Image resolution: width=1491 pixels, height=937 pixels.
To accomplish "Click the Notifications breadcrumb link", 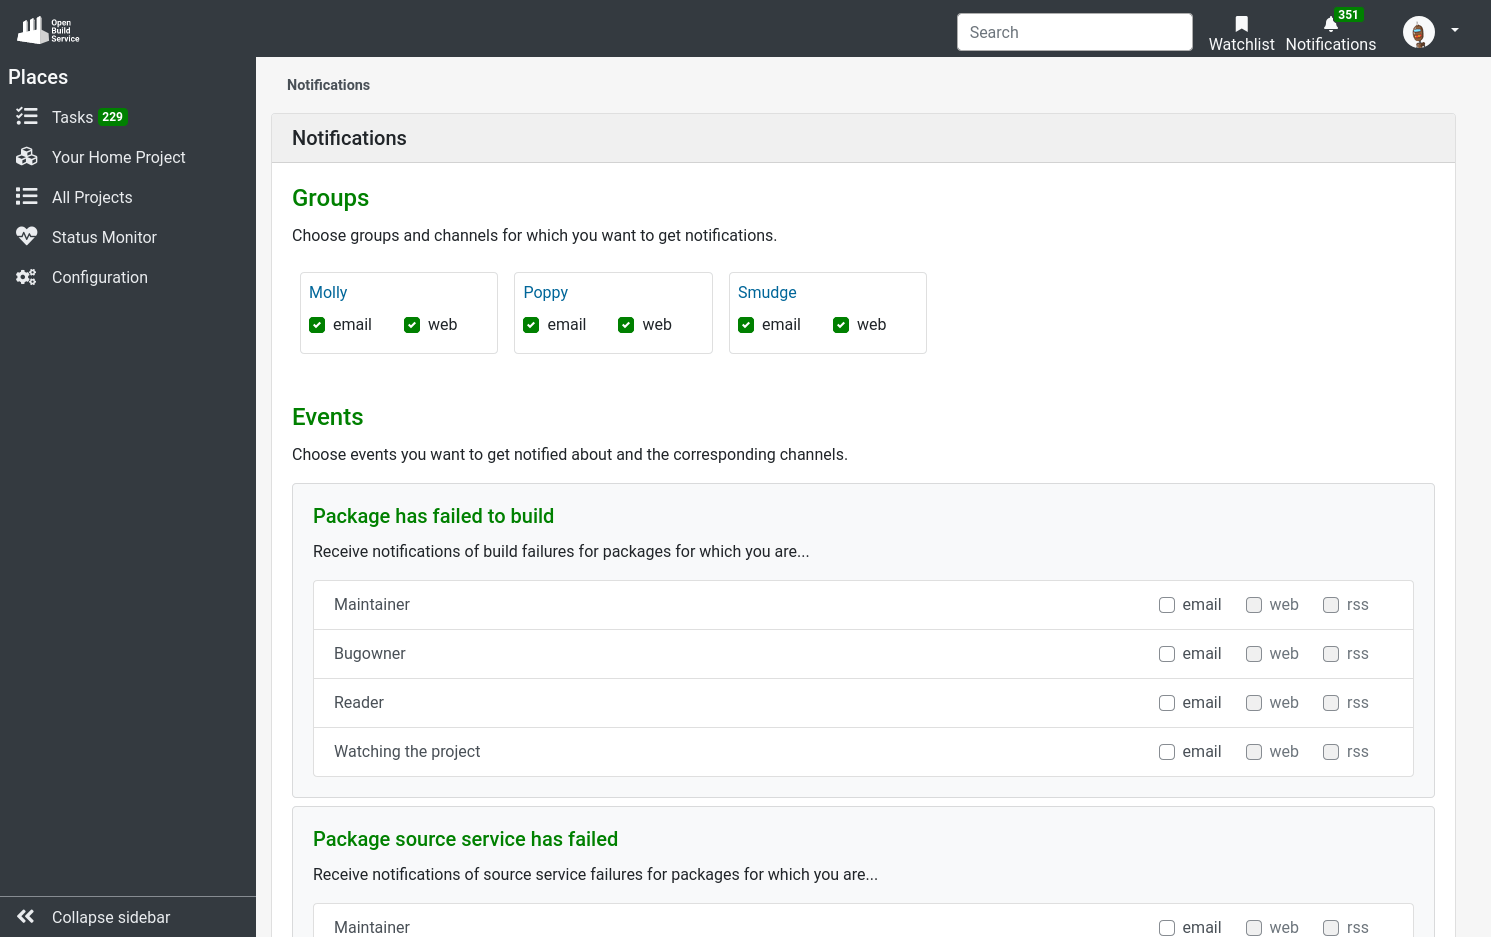I will 328,85.
